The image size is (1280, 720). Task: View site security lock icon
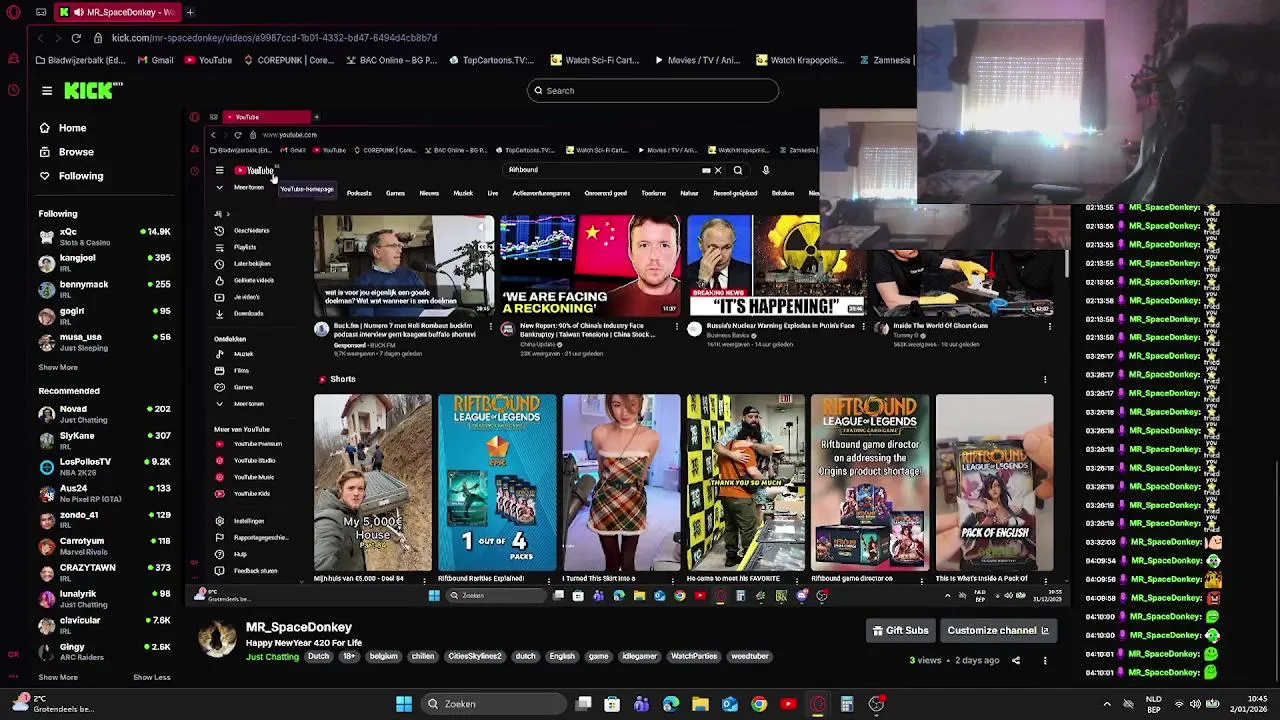[x=98, y=38]
